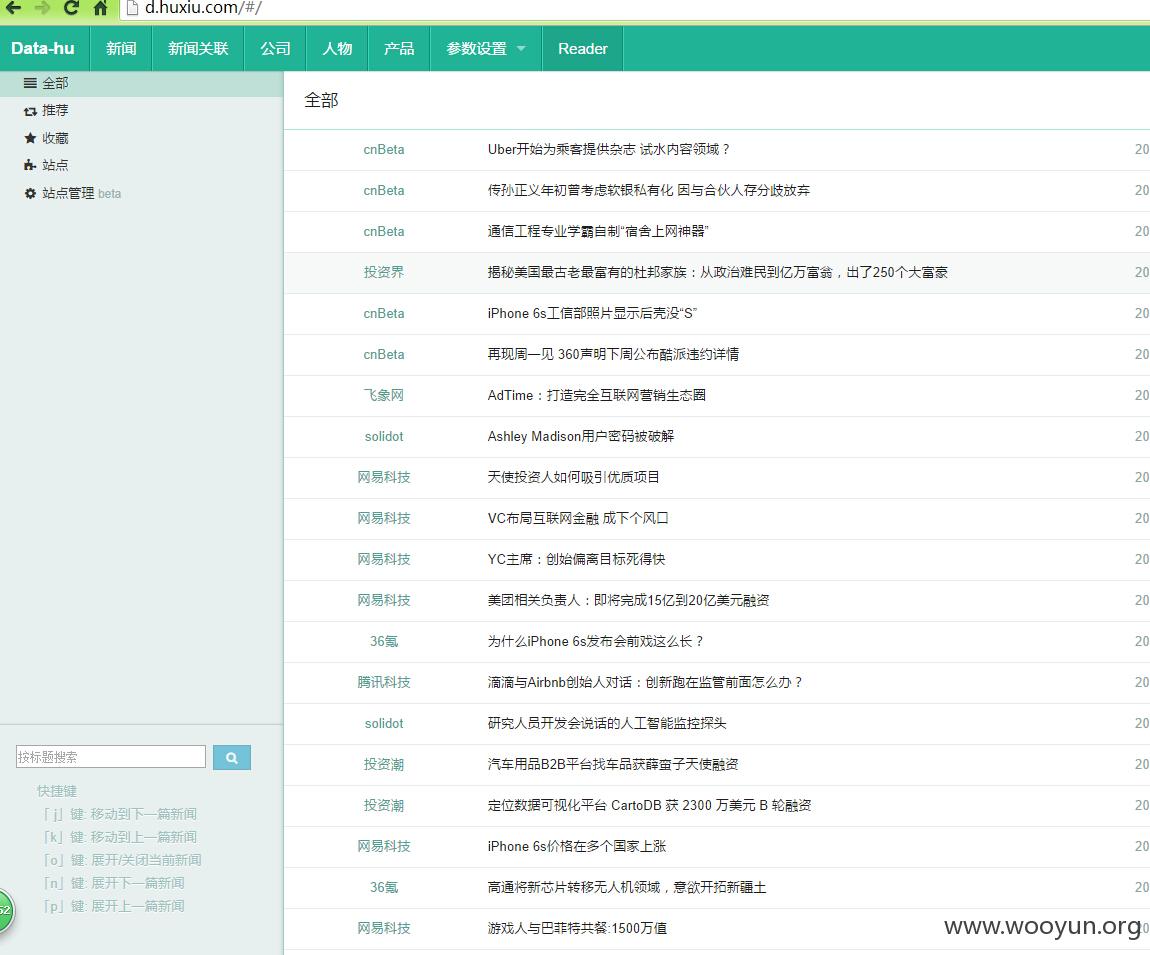Click 投资界 source in 杜邦家族 row
The image size is (1150, 955).
click(x=384, y=273)
